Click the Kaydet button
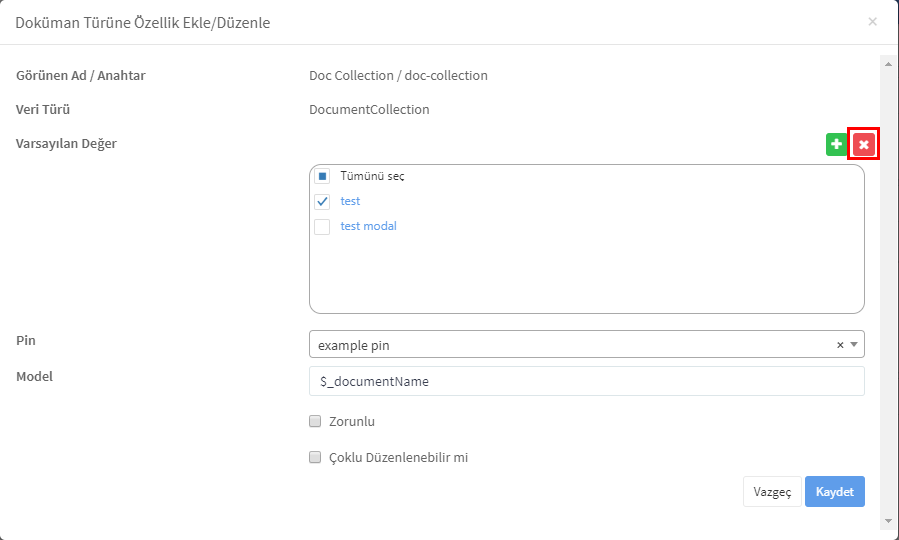899x540 pixels. [835, 492]
